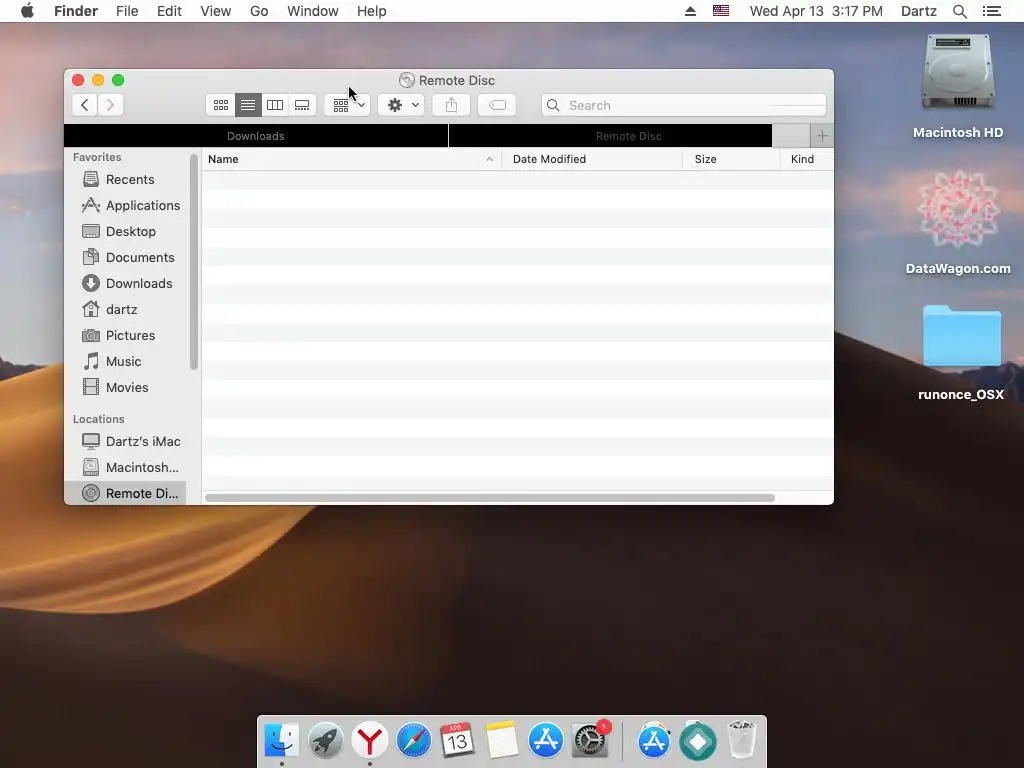Open Recents in the sidebar
Viewport: 1024px width, 768px height.
(x=125, y=180)
